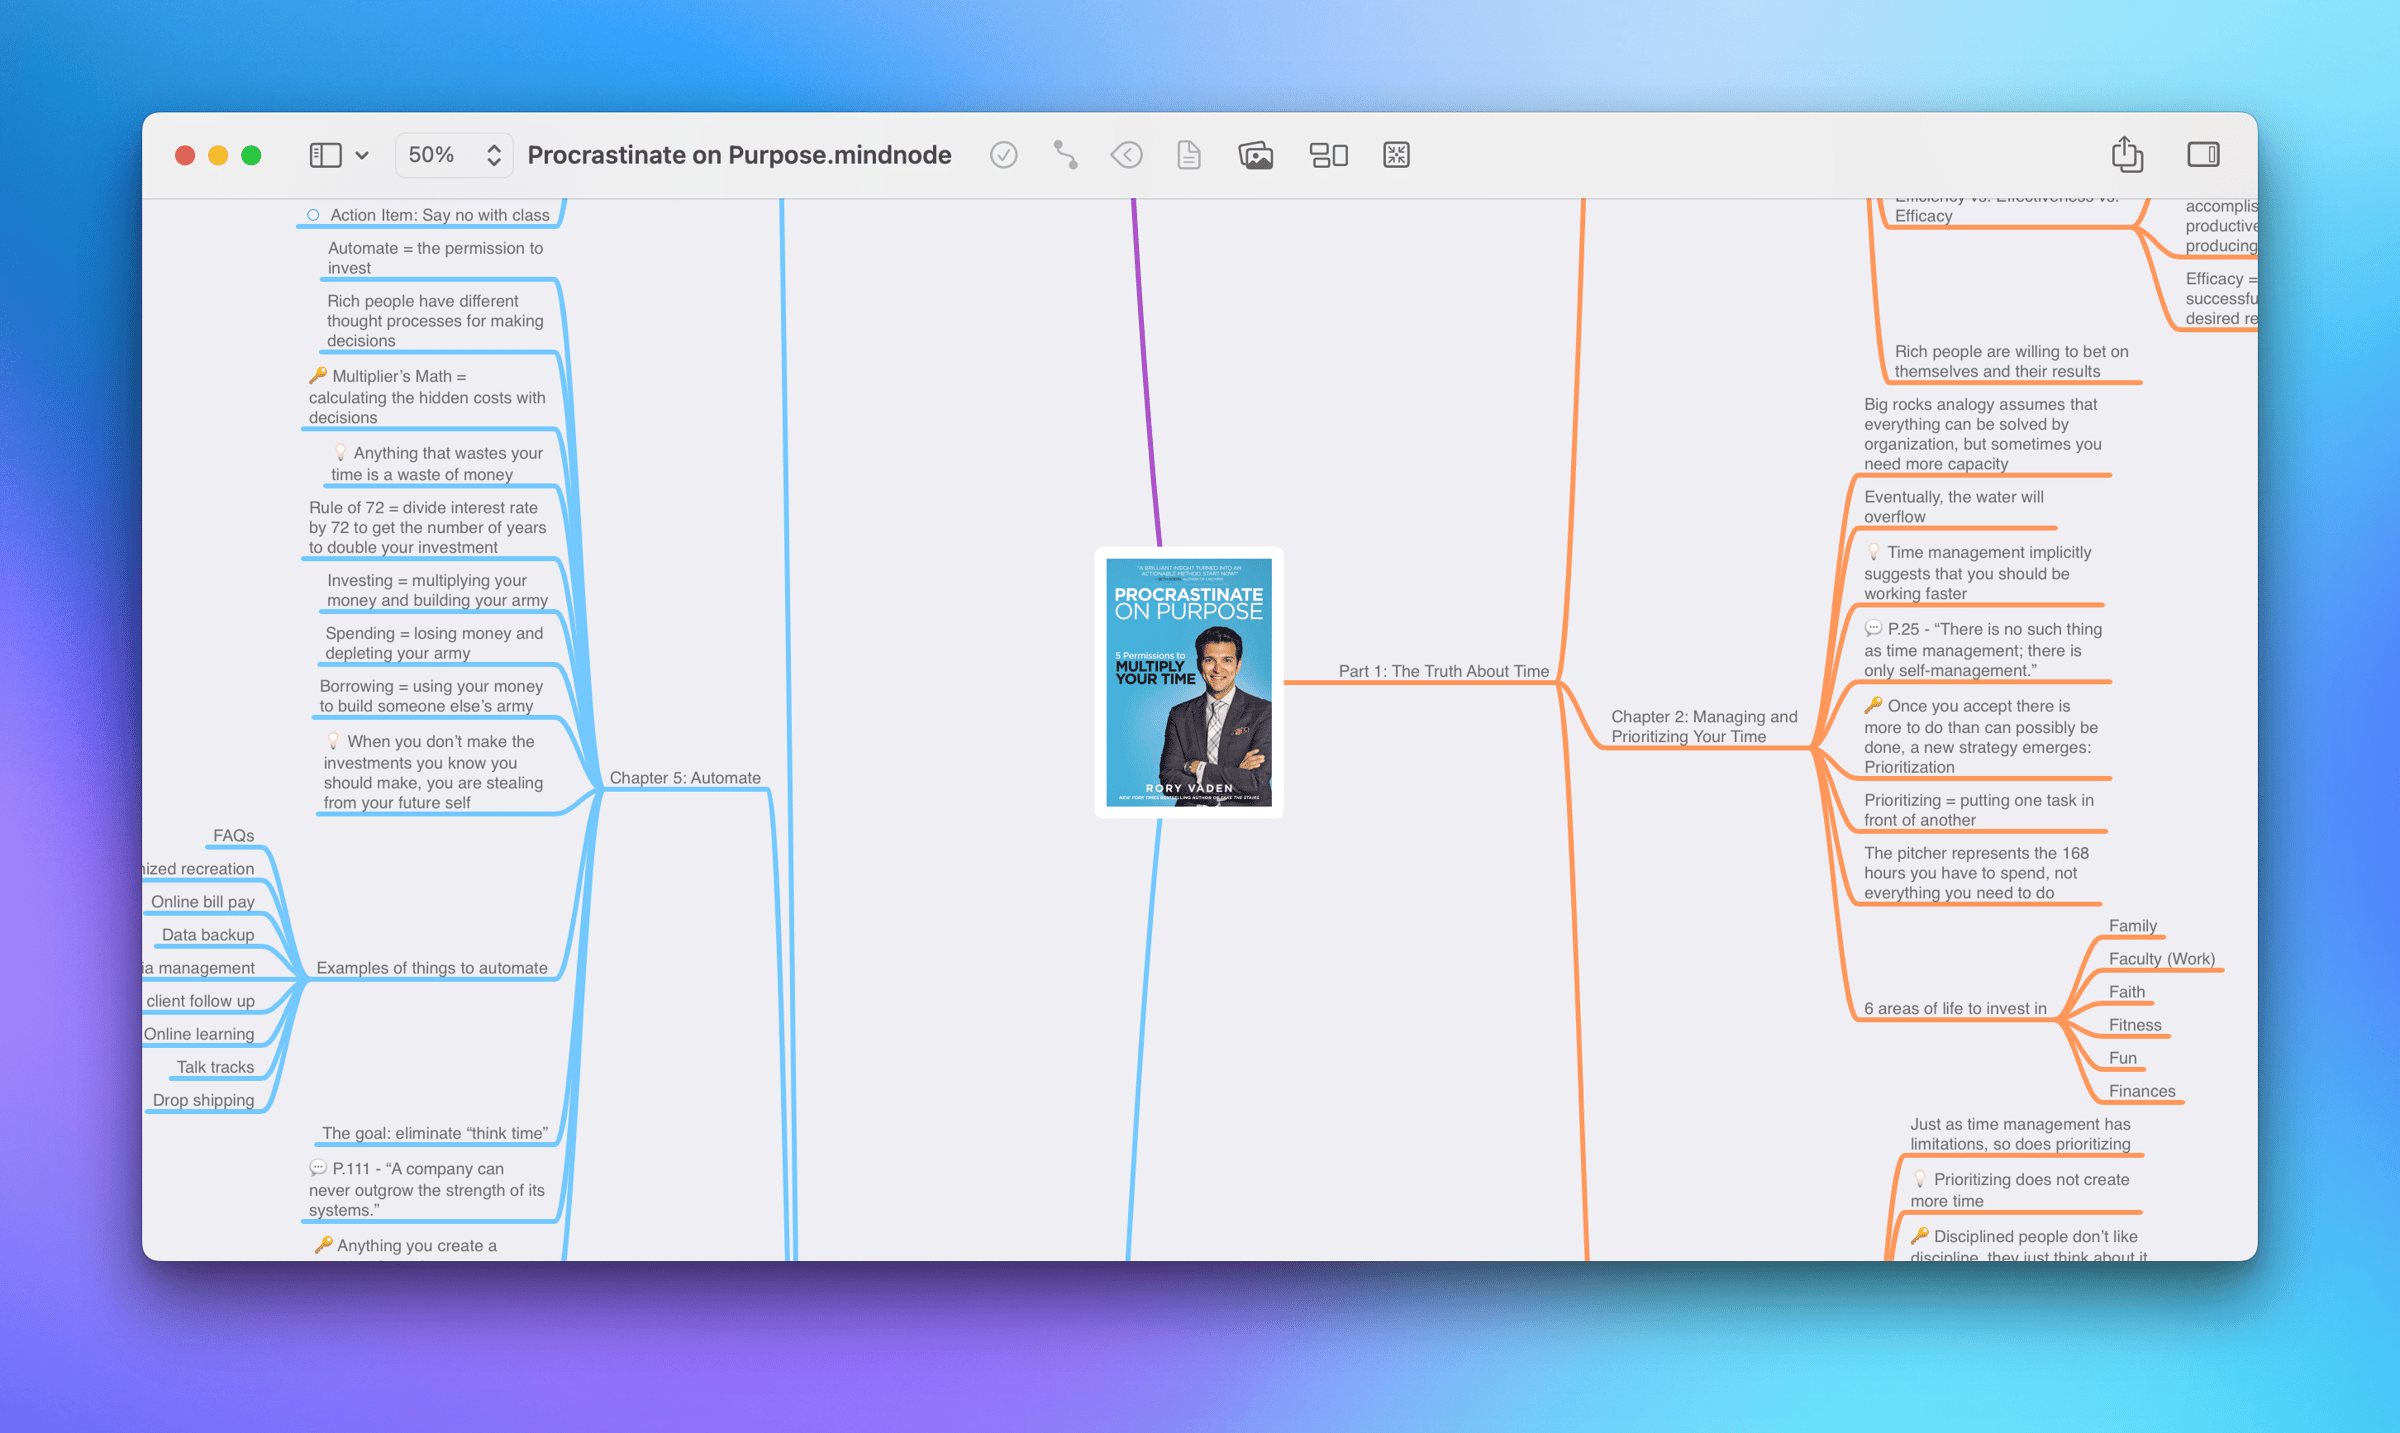2400x1433 pixels.
Task: Select the Drop shipping node
Action: (203, 1100)
